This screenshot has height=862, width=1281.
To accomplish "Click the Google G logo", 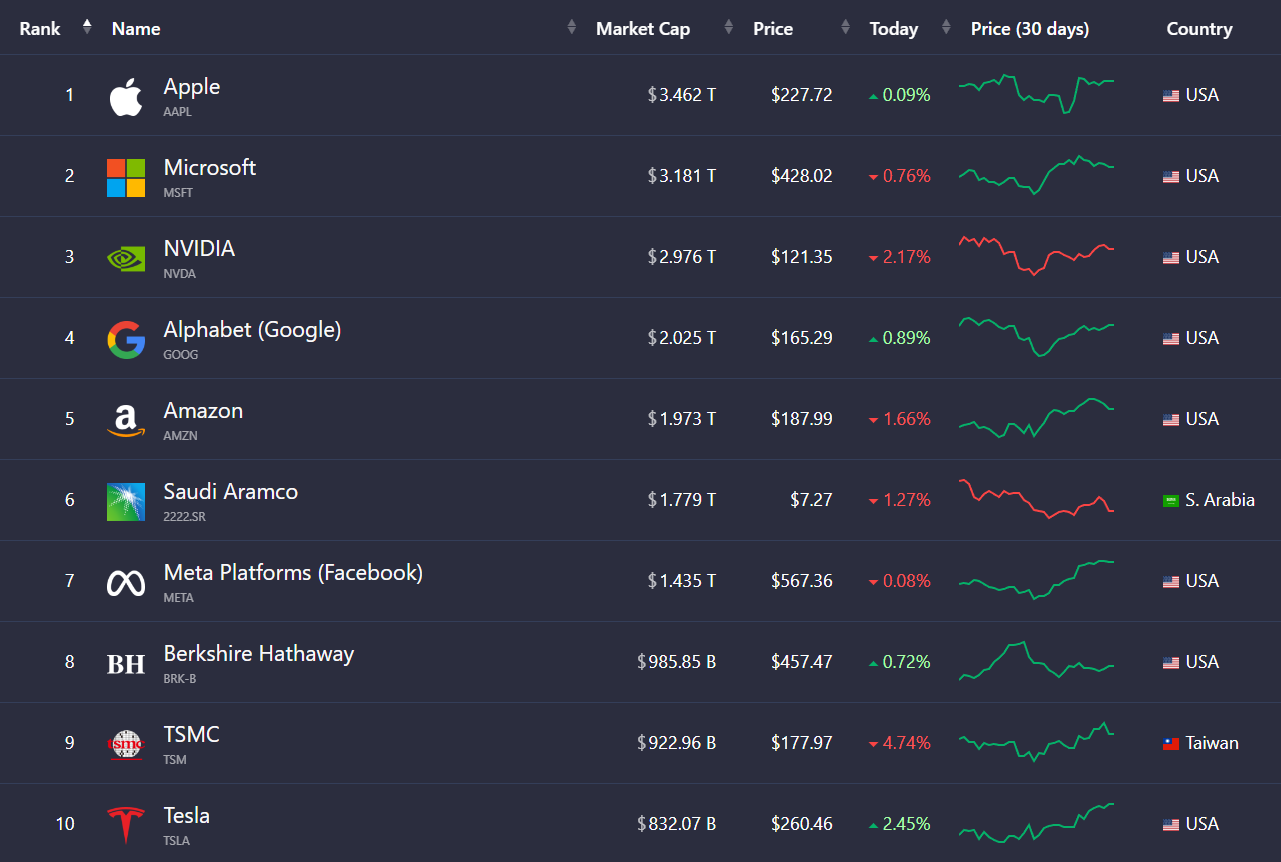I will (x=126, y=339).
